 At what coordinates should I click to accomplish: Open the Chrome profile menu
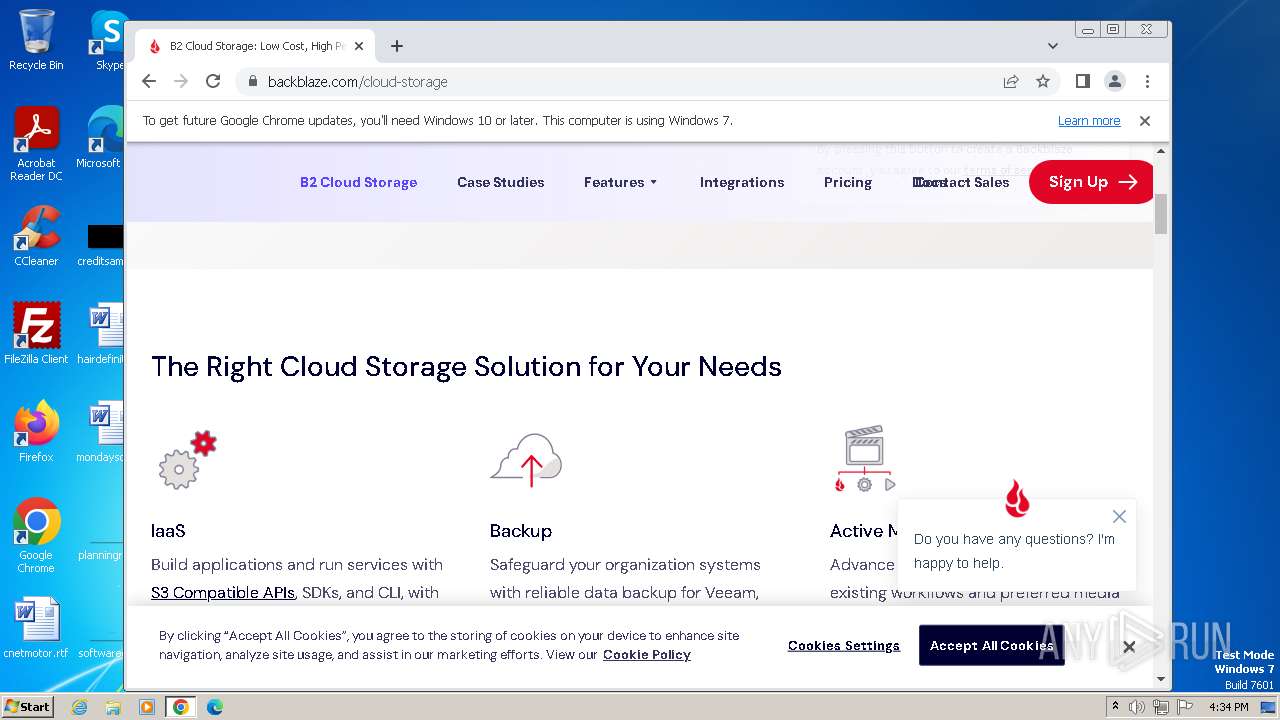pyautogui.click(x=1114, y=81)
